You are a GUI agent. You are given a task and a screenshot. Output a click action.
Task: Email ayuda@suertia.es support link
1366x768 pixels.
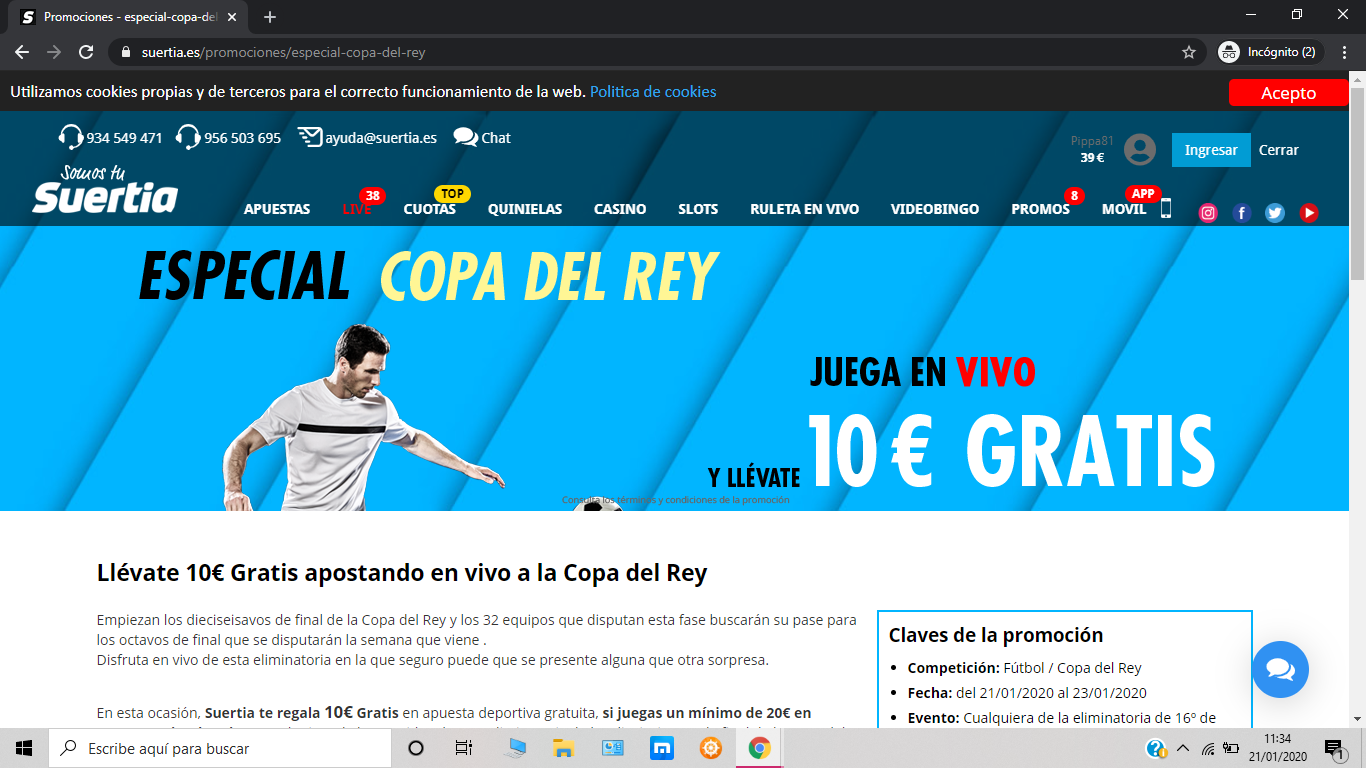click(x=367, y=138)
